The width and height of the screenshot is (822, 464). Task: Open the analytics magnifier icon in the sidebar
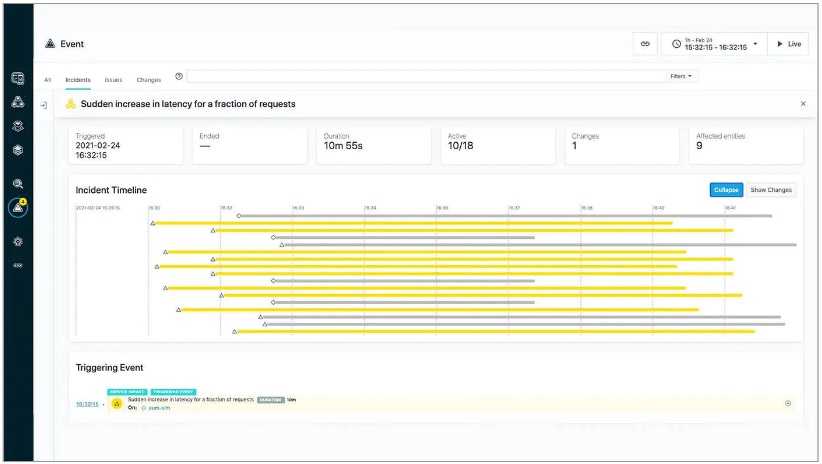(18, 184)
